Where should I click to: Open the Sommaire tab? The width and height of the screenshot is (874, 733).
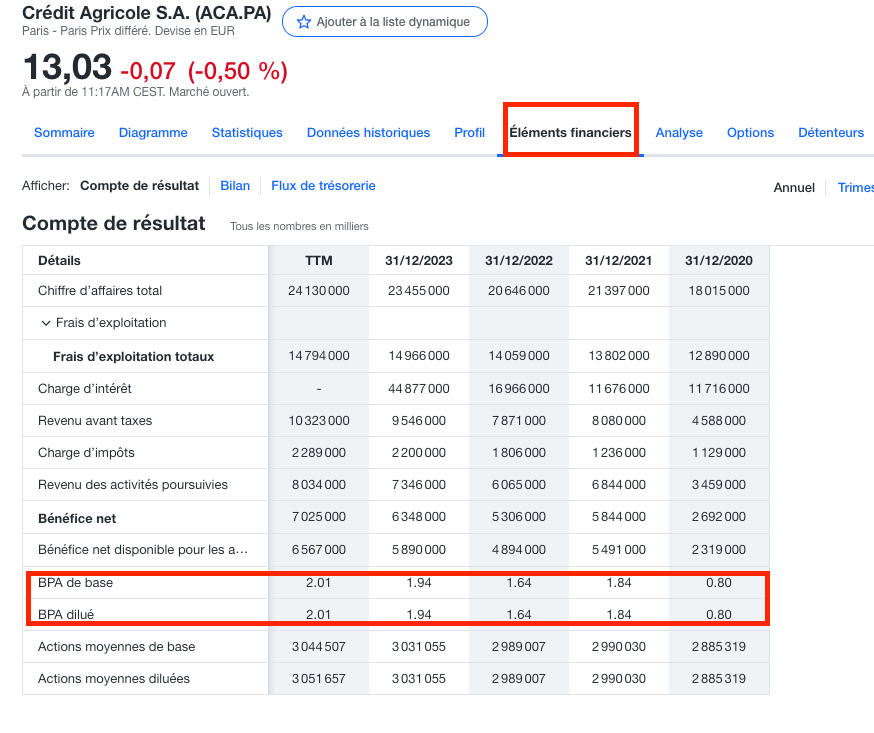pos(64,133)
